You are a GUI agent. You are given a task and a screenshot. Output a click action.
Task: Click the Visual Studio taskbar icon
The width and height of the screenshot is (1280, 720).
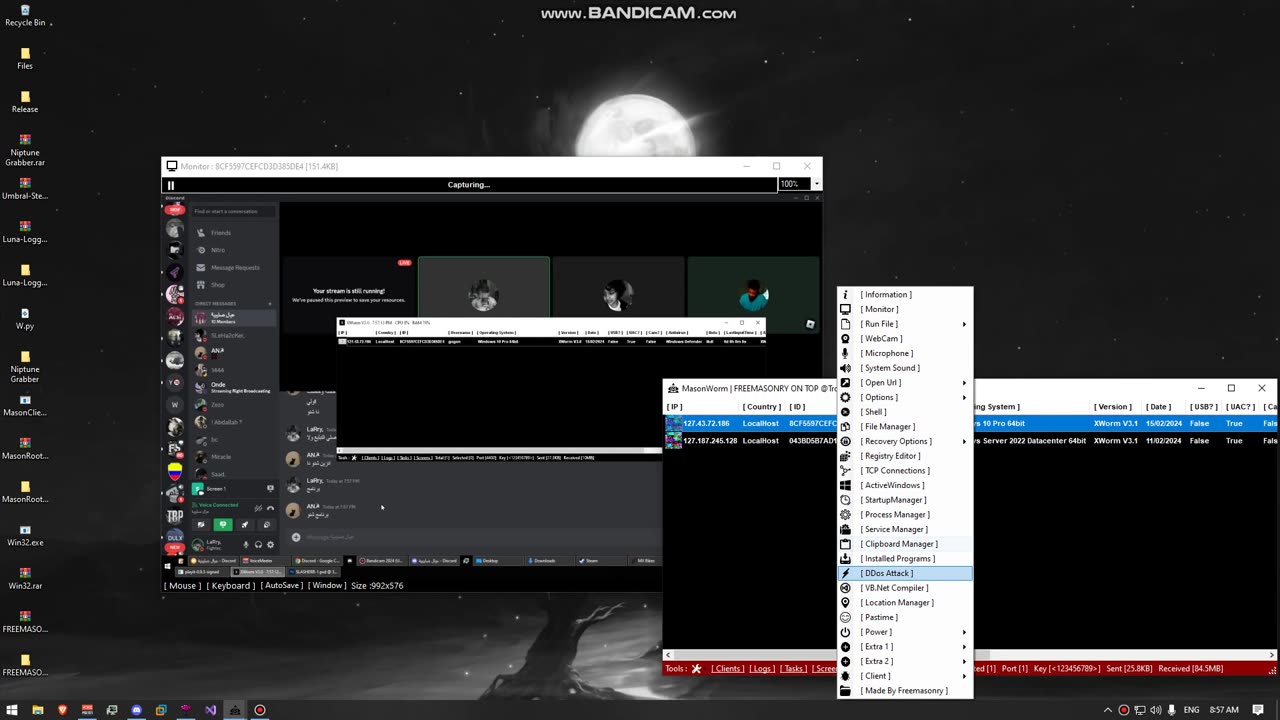pyautogui.click(x=210, y=710)
